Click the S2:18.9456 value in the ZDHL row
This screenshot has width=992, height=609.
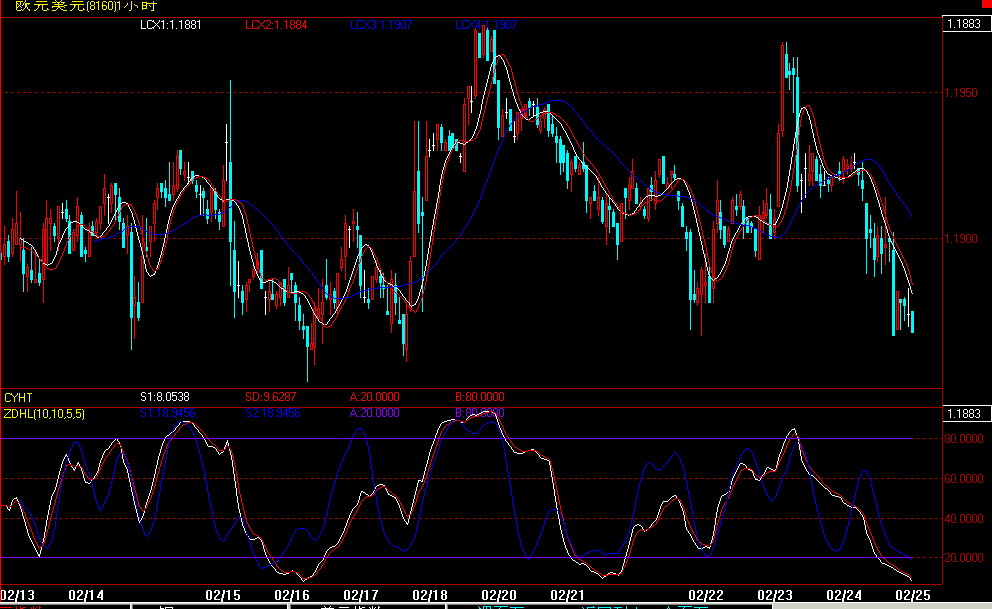tap(273, 413)
